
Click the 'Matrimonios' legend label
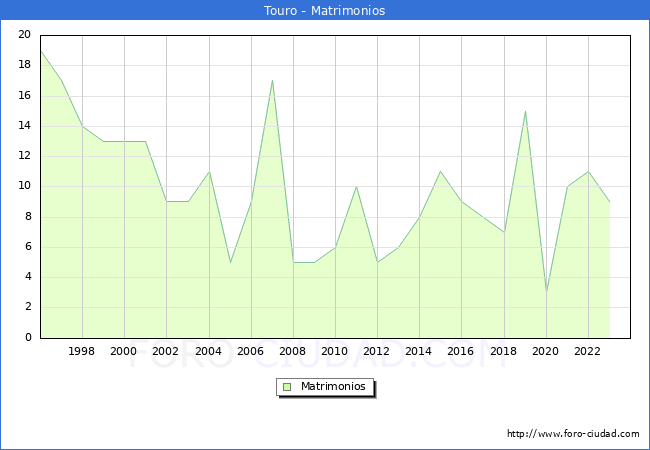(x=333, y=386)
